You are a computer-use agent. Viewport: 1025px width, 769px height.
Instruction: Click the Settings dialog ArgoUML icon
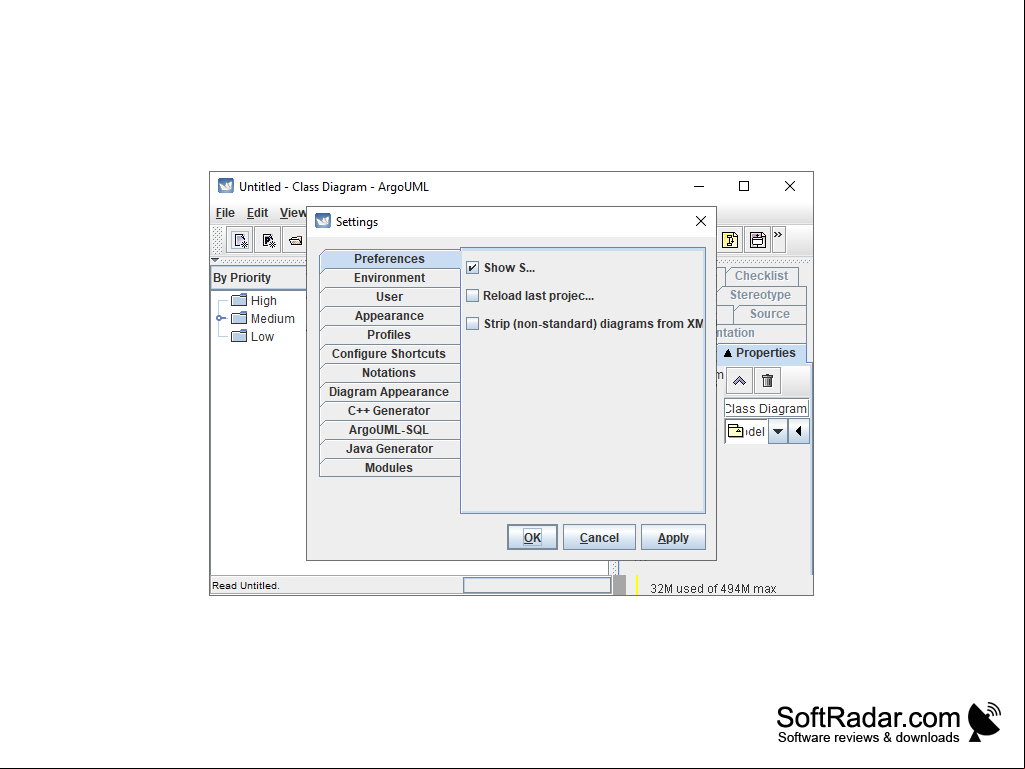[323, 221]
